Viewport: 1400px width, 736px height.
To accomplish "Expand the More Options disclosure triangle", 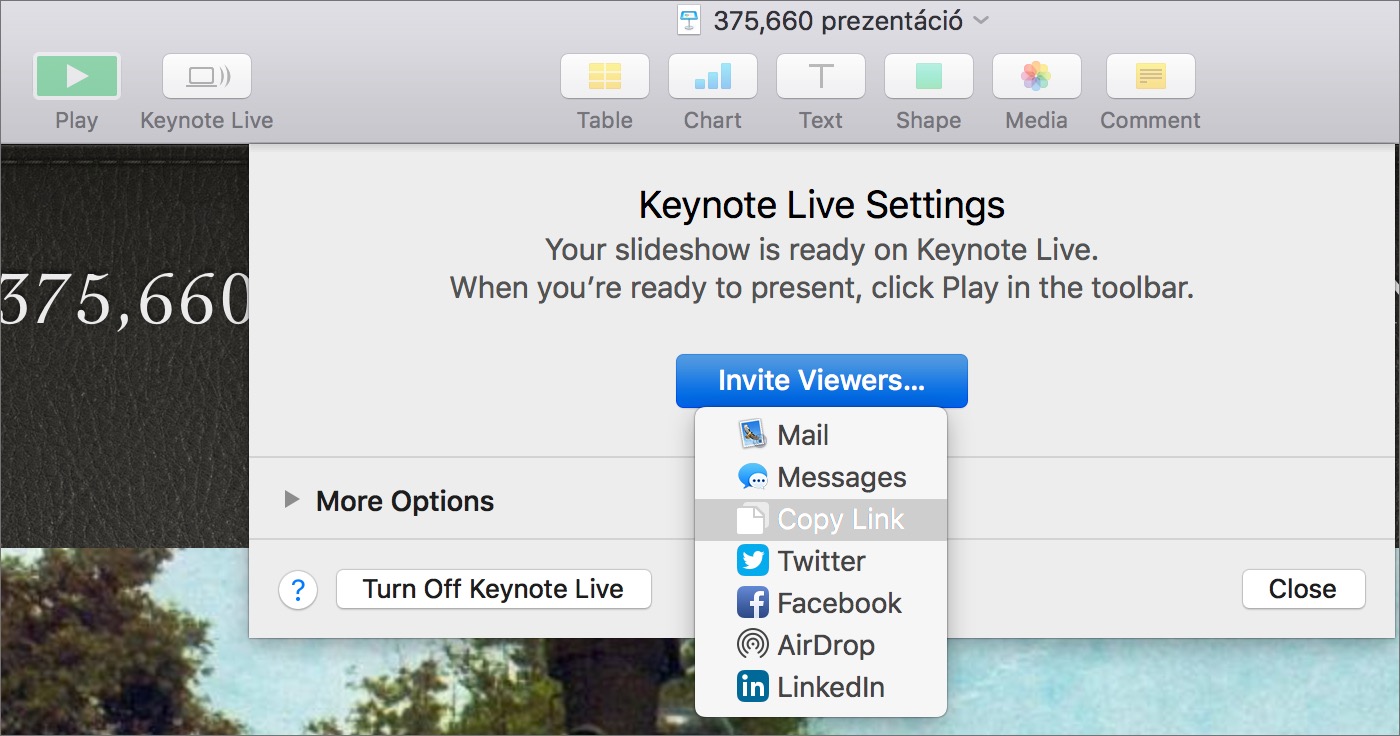I will (291, 499).
